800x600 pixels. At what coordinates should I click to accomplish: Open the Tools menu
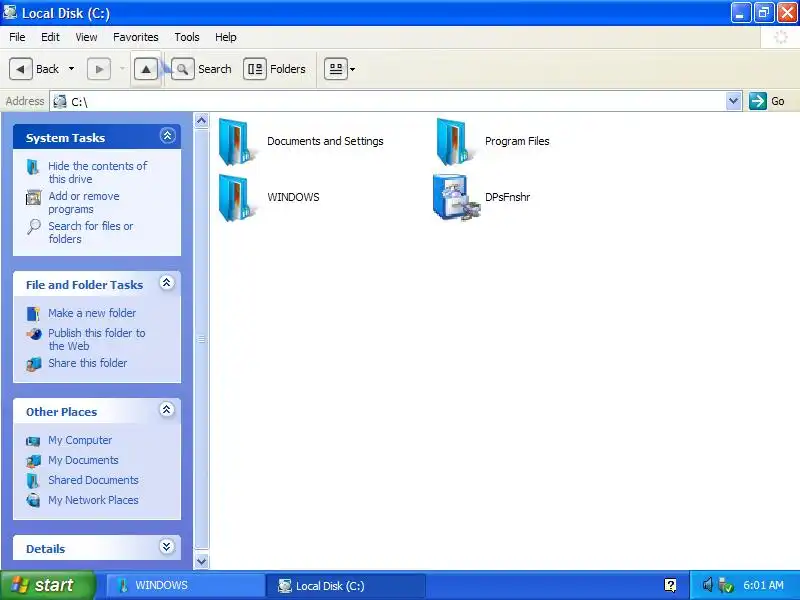[x=187, y=37]
